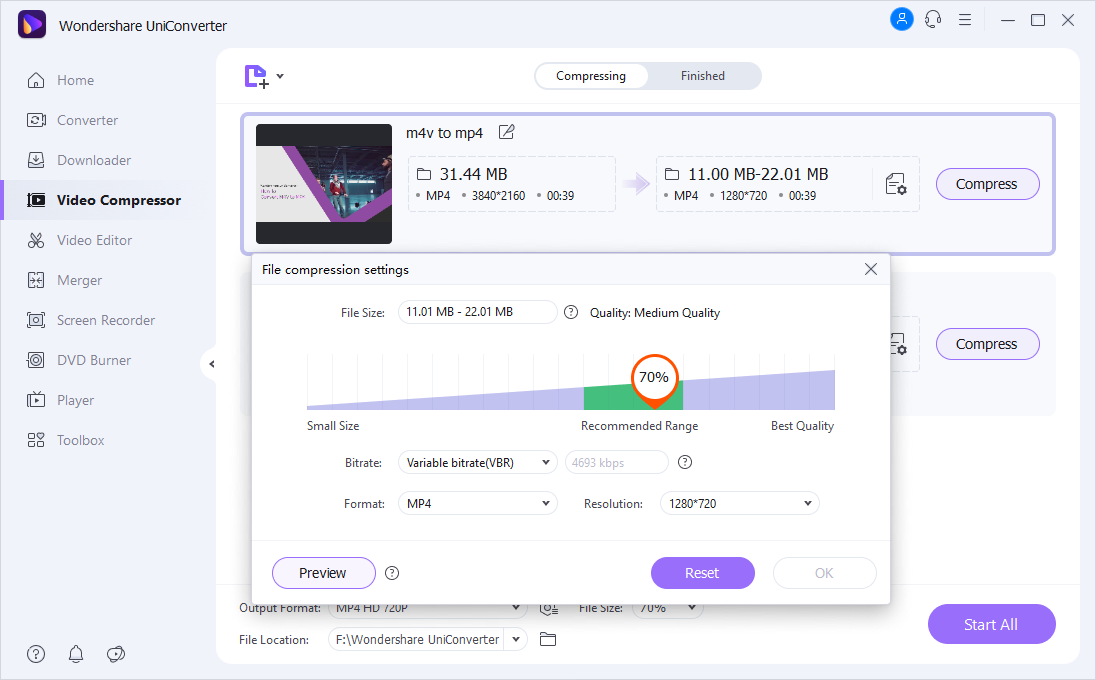Click the help icon next to Preview
The width and height of the screenshot is (1096, 680).
[x=392, y=573]
